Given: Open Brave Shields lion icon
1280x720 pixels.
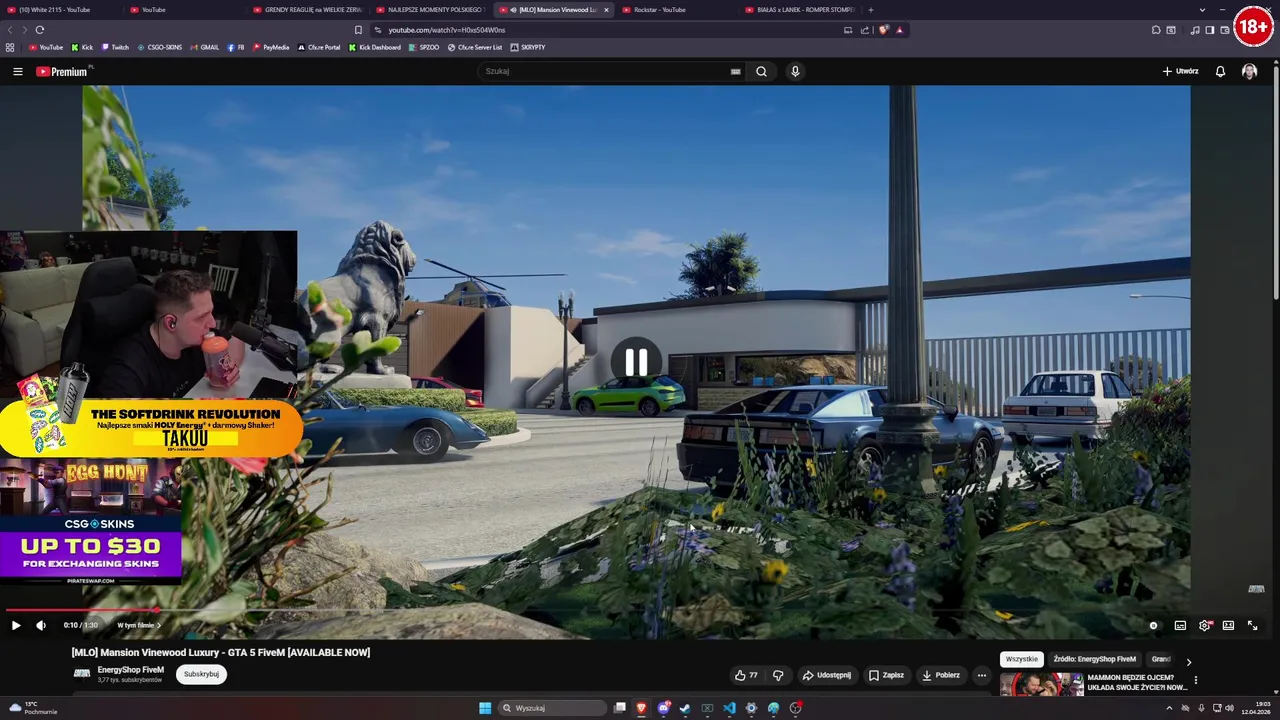Looking at the screenshot, I should [x=883, y=30].
